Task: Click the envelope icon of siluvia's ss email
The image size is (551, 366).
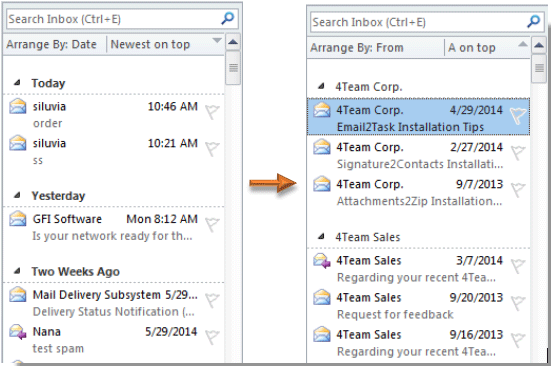Action: point(18,143)
